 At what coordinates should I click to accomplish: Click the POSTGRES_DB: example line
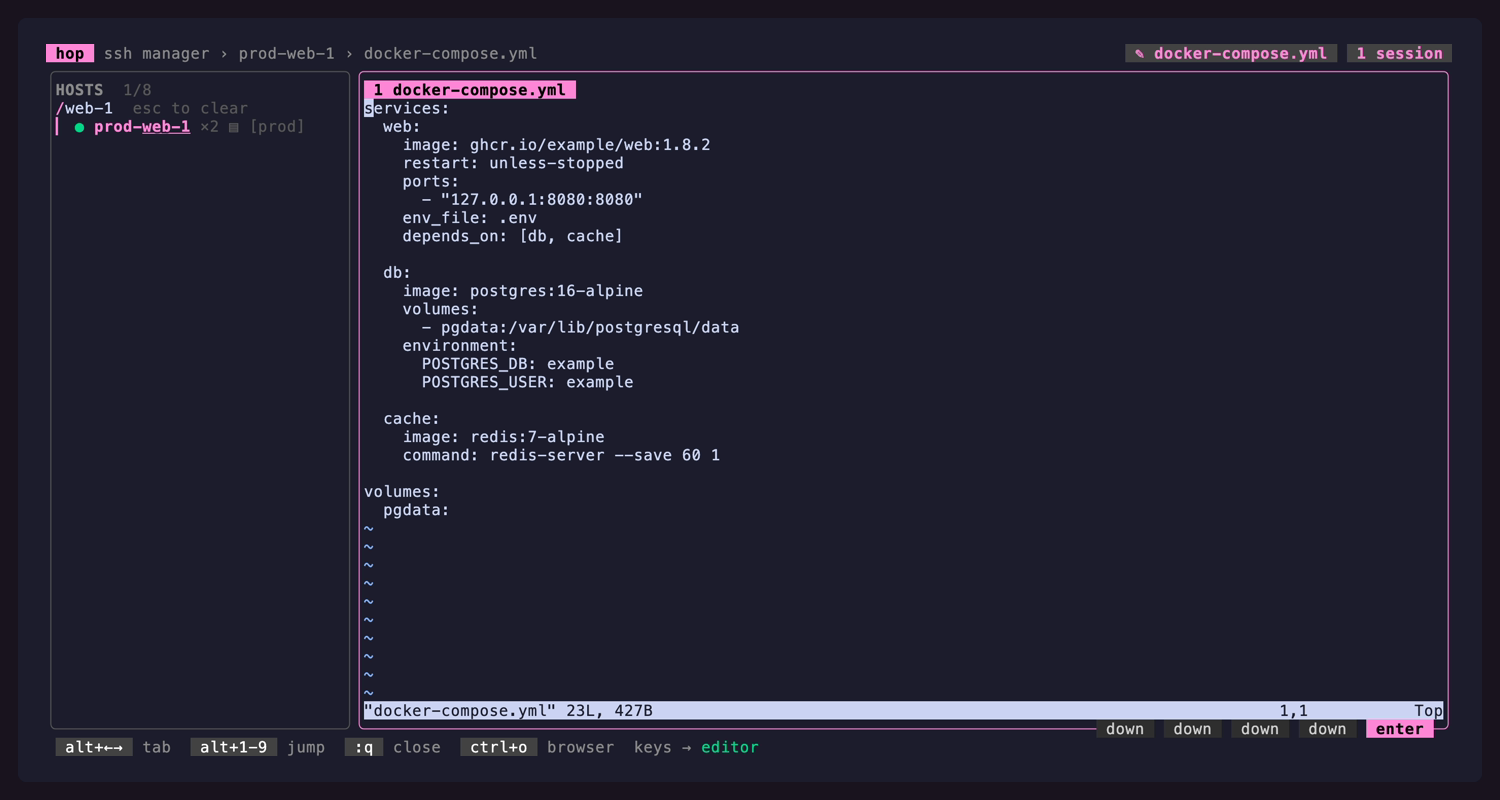(x=517, y=364)
